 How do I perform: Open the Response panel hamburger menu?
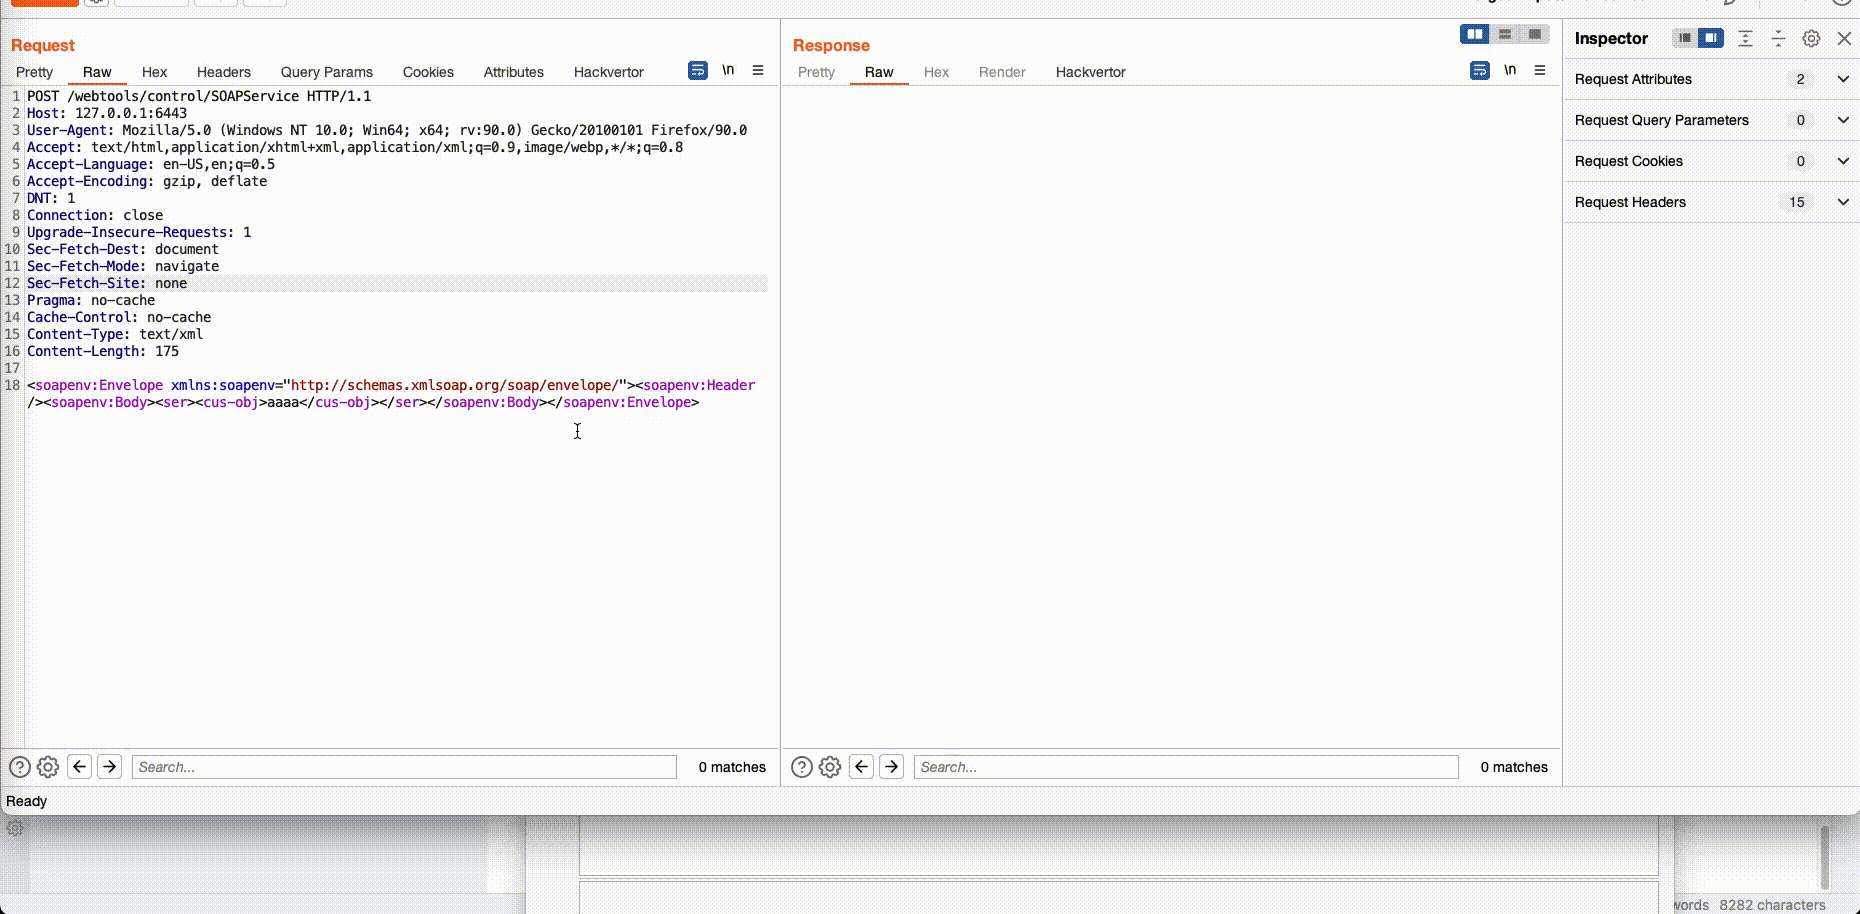1540,70
